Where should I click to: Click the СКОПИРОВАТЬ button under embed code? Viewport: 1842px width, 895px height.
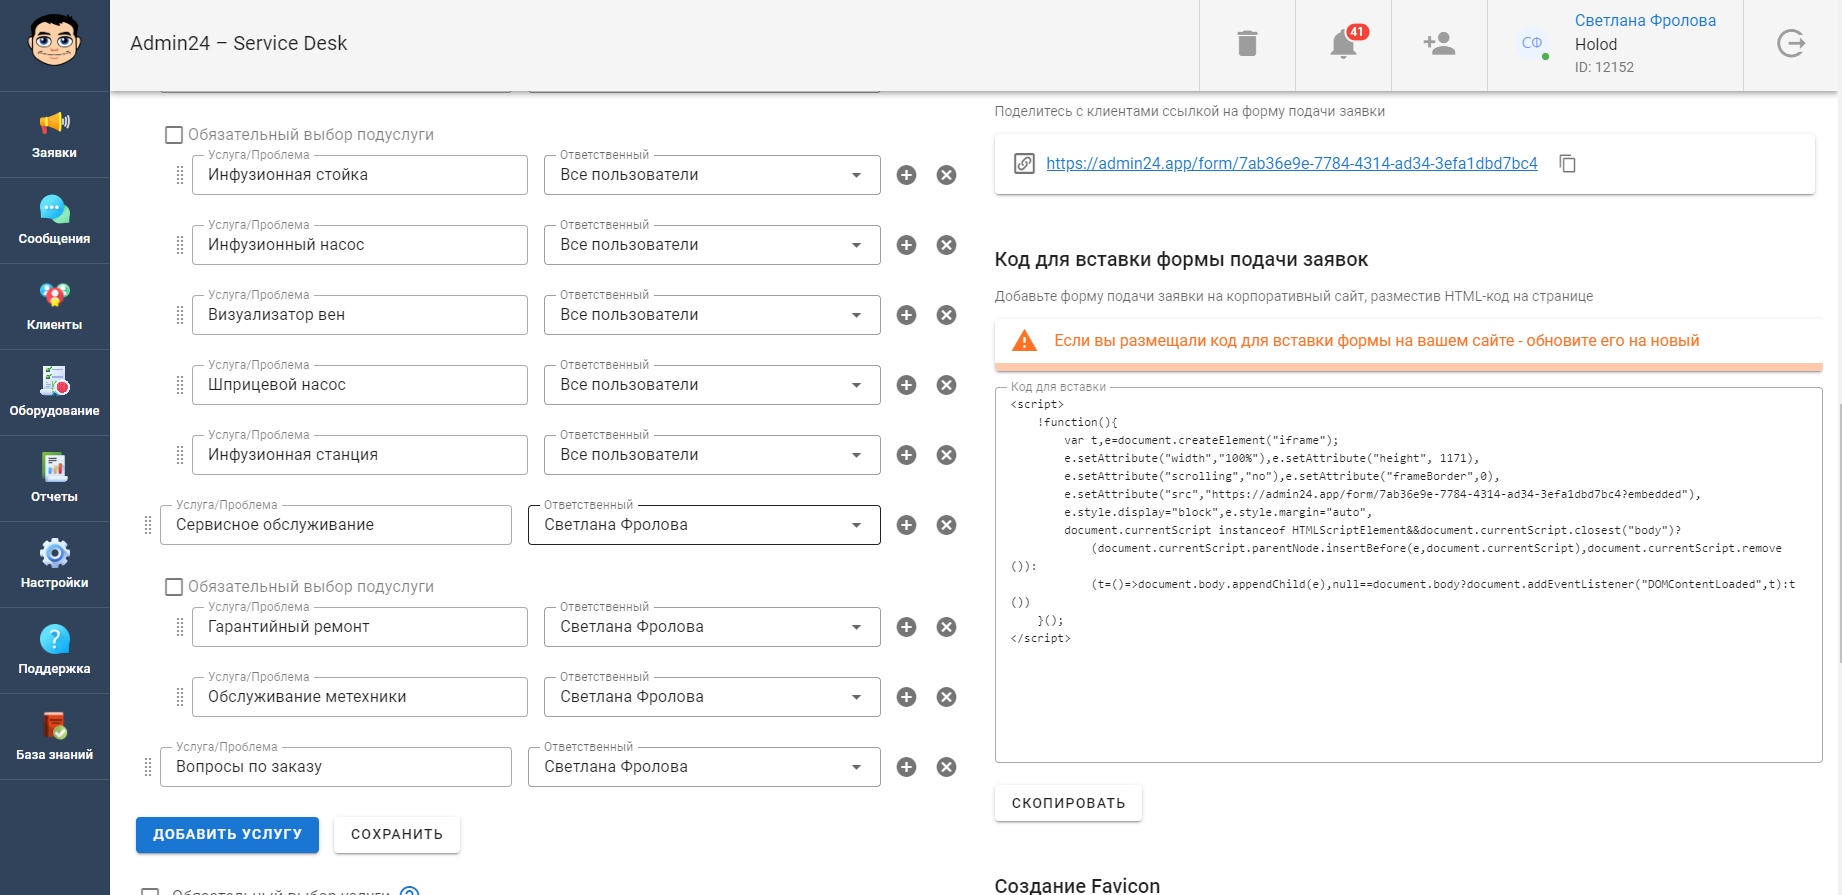point(1068,803)
